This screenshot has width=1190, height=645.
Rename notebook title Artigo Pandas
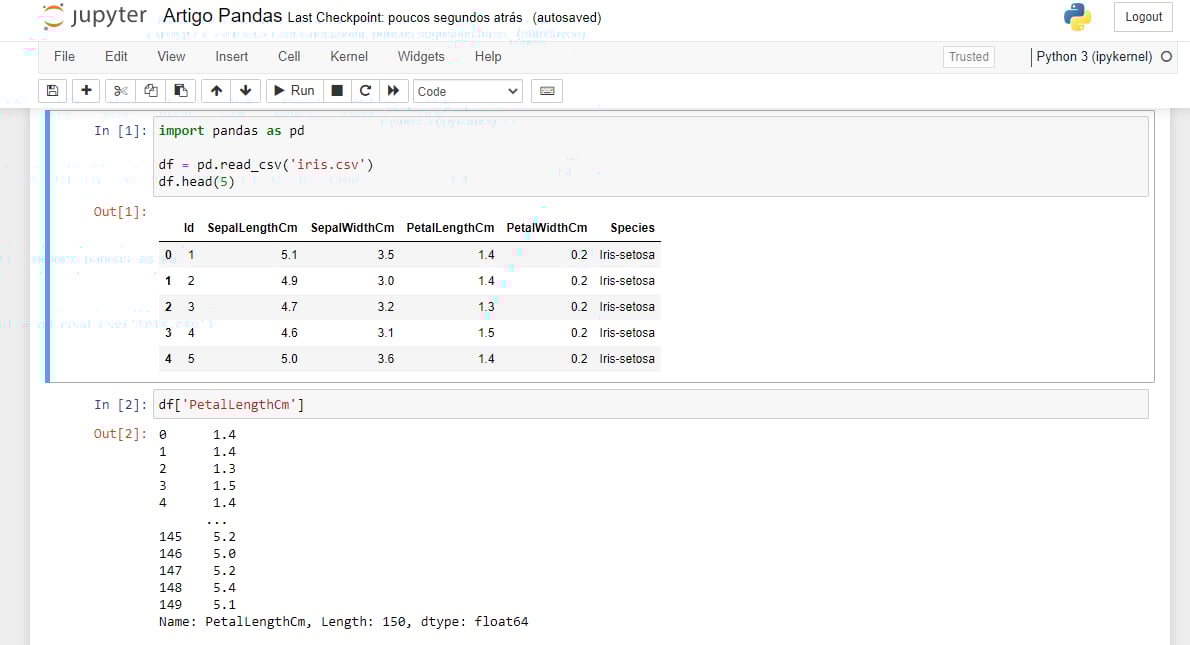pyautogui.click(x=222, y=16)
